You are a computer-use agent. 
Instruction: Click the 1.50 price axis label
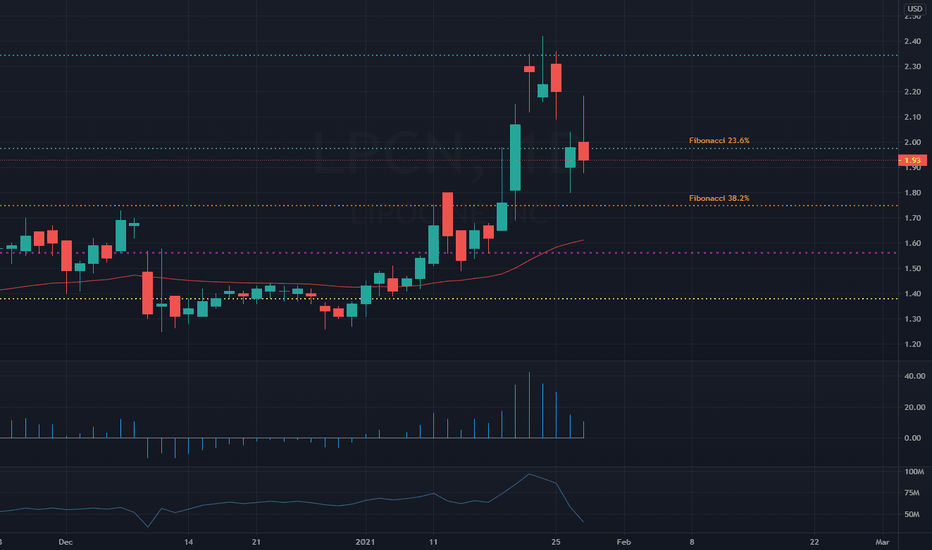912,269
